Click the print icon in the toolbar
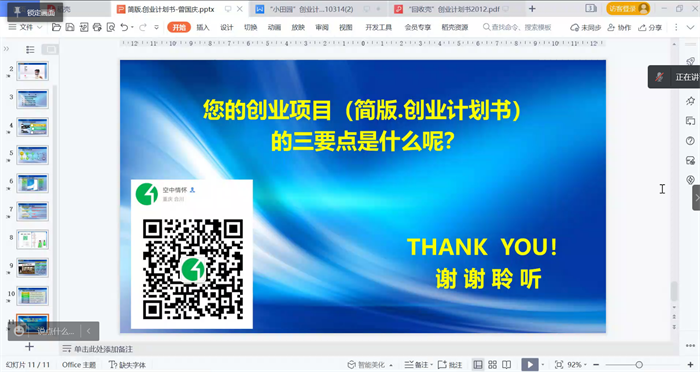Image resolution: width=700 pixels, height=372 pixels. click(97, 28)
